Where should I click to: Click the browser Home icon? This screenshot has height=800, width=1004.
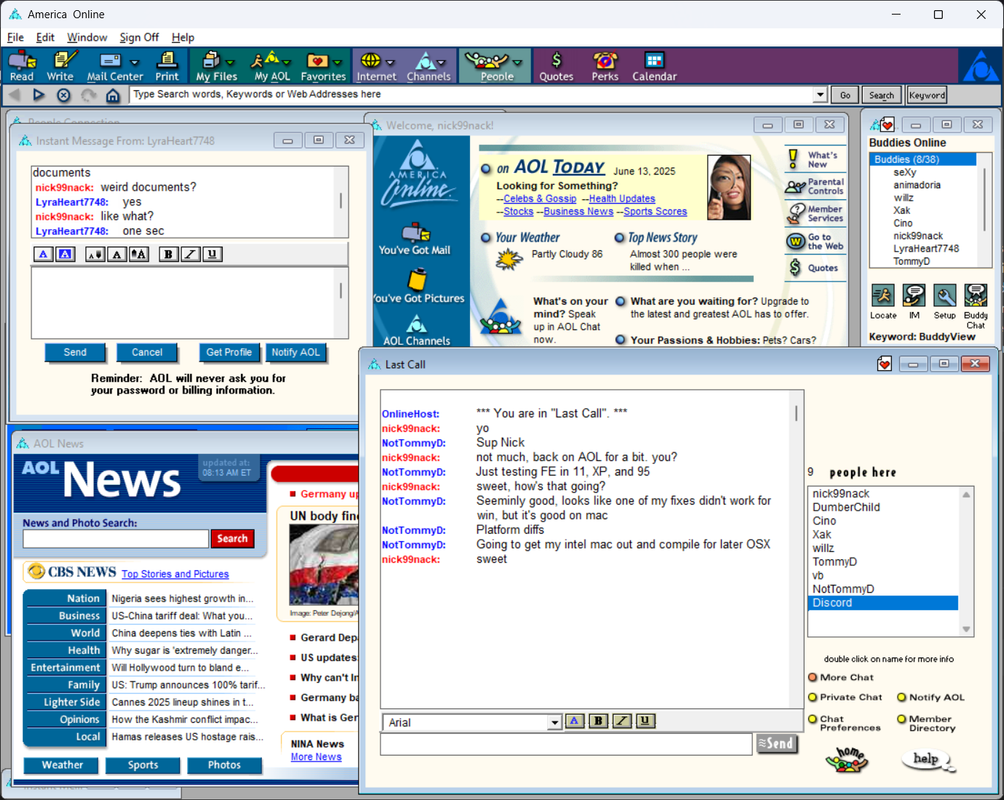pyautogui.click(x=113, y=95)
